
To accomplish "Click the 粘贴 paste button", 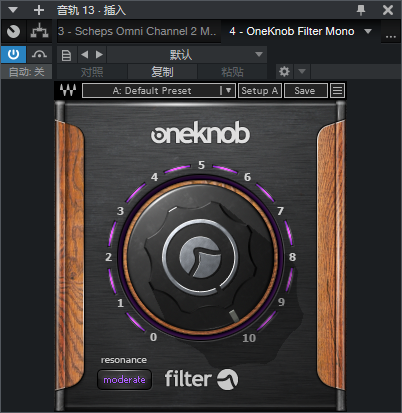I will click(x=232, y=72).
